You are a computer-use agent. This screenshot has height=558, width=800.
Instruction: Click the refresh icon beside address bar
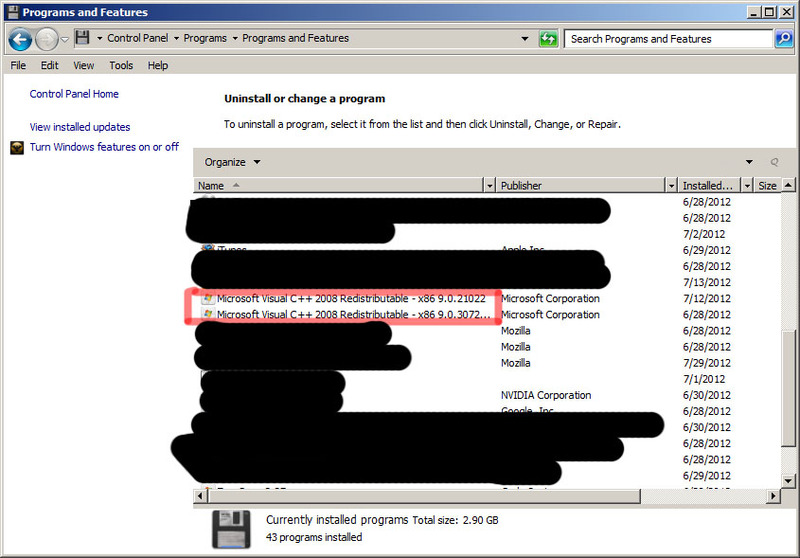pyautogui.click(x=549, y=39)
